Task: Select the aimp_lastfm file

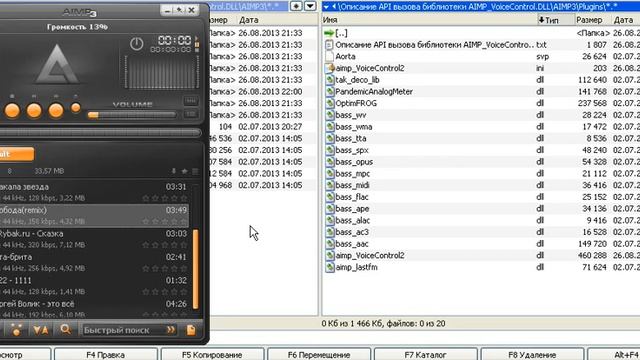Action: pos(356,267)
